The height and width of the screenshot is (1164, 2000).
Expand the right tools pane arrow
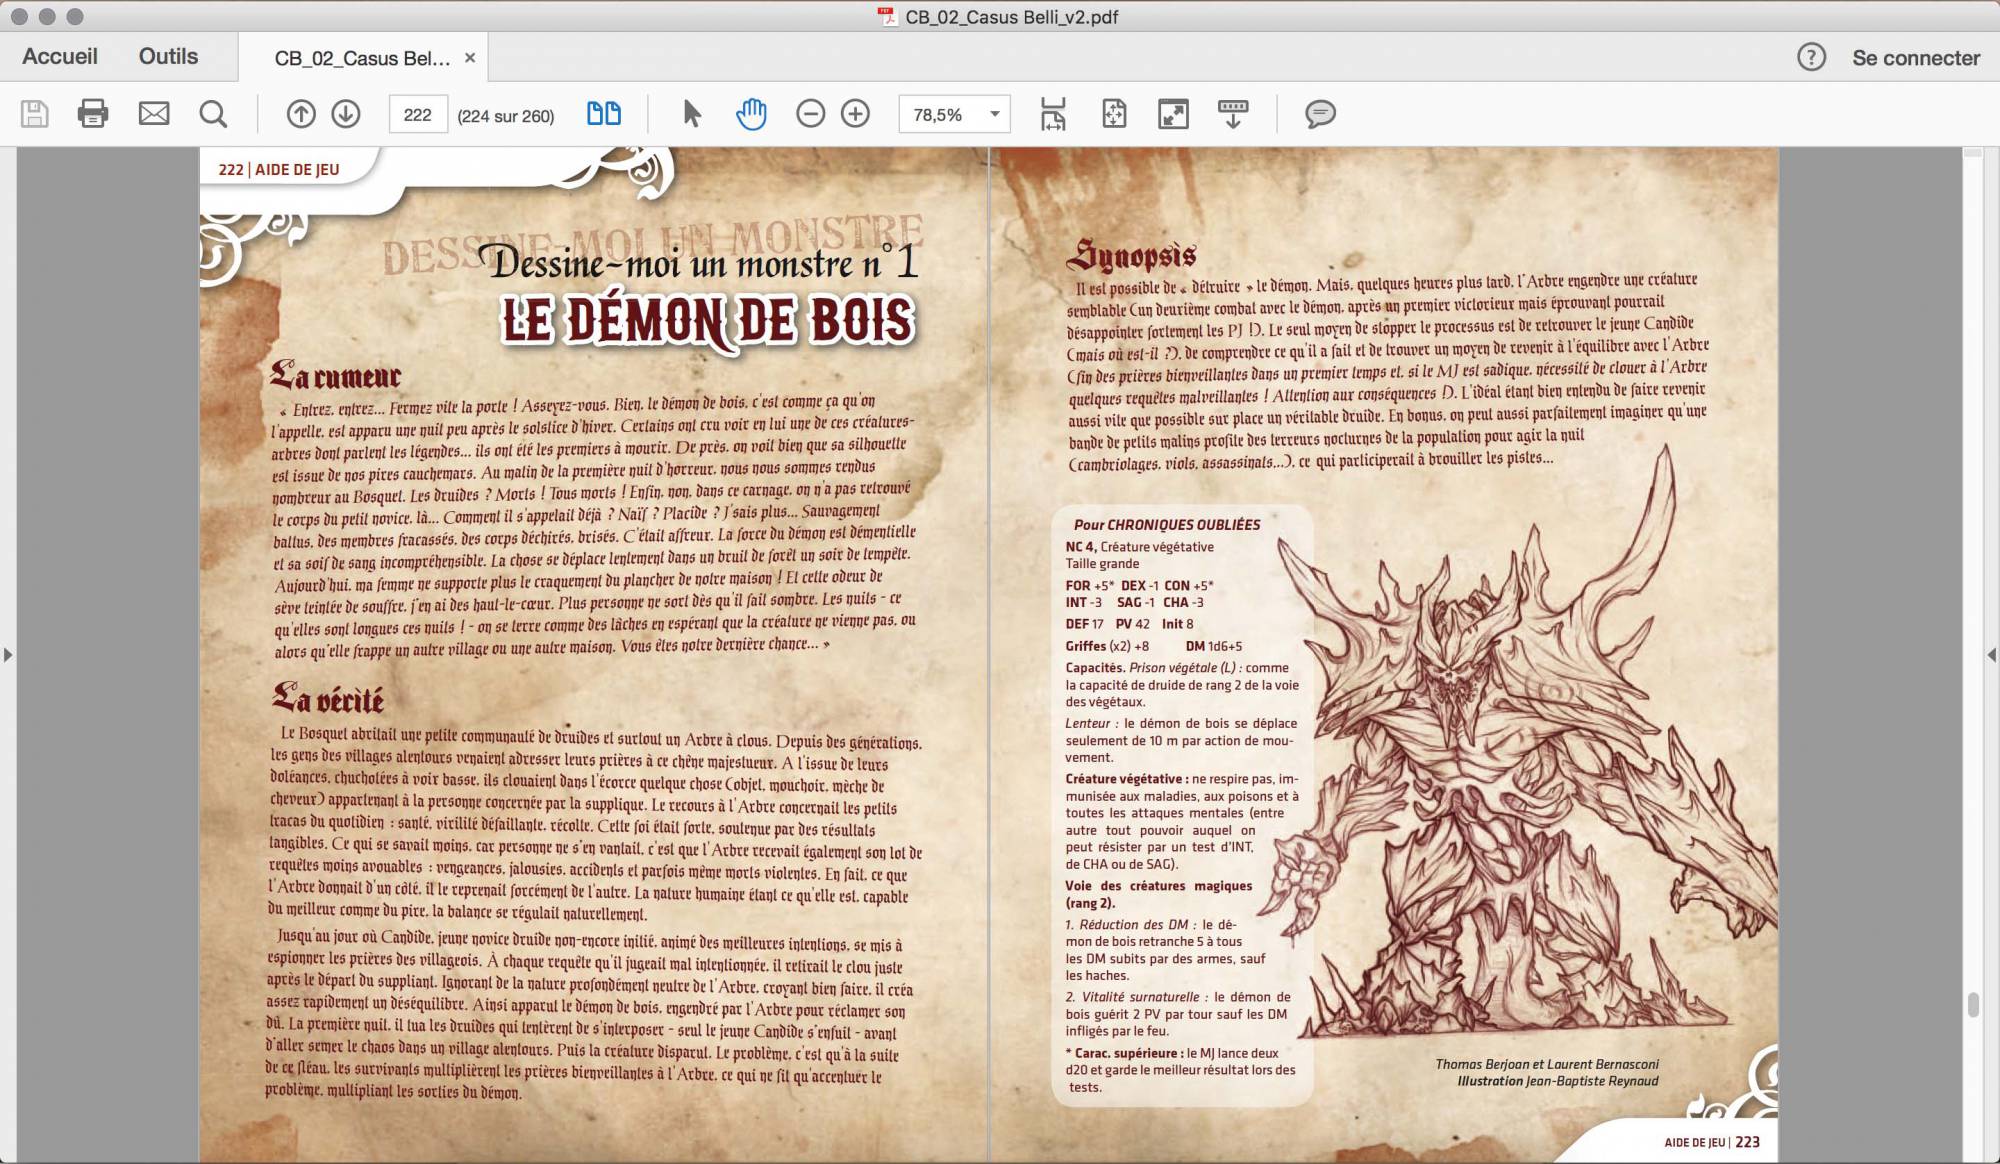1991,655
